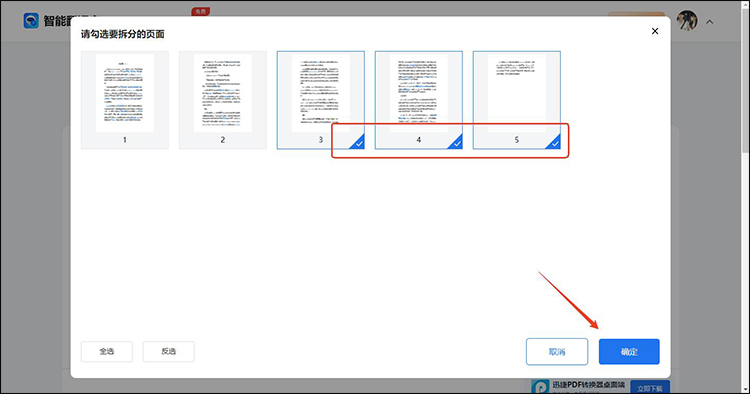The image size is (750, 394).
Task: Click the page 4 thumbnail preview
Action: click(419, 93)
